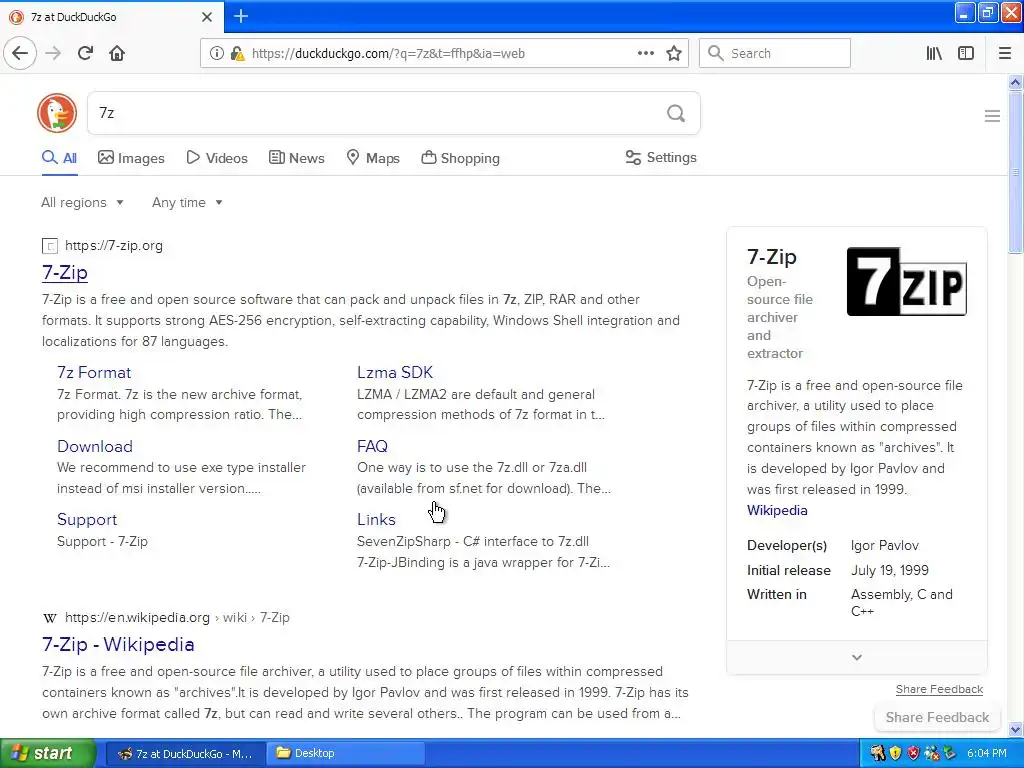Open the 7-Zip main result link
Image resolution: width=1024 pixels, height=768 pixels.
pyautogui.click(x=65, y=272)
